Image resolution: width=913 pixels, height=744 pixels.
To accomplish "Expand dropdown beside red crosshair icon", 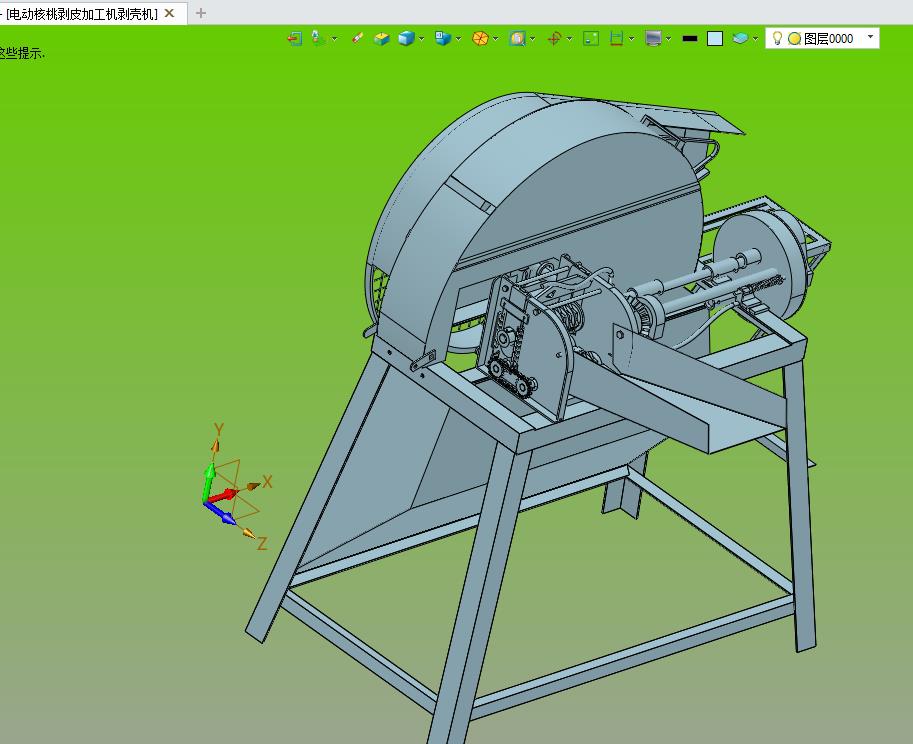I will point(569,39).
